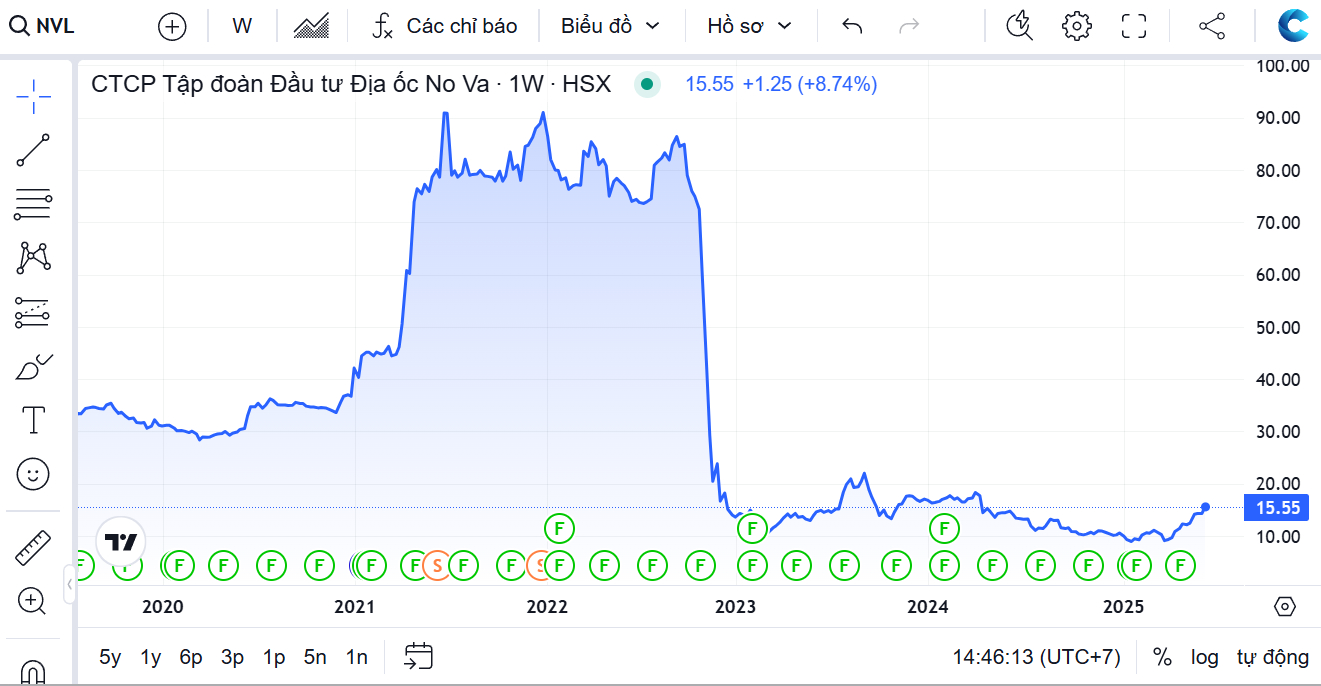This screenshot has width=1321, height=686.
Task: Set range to 5n
Action: (315, 657)
